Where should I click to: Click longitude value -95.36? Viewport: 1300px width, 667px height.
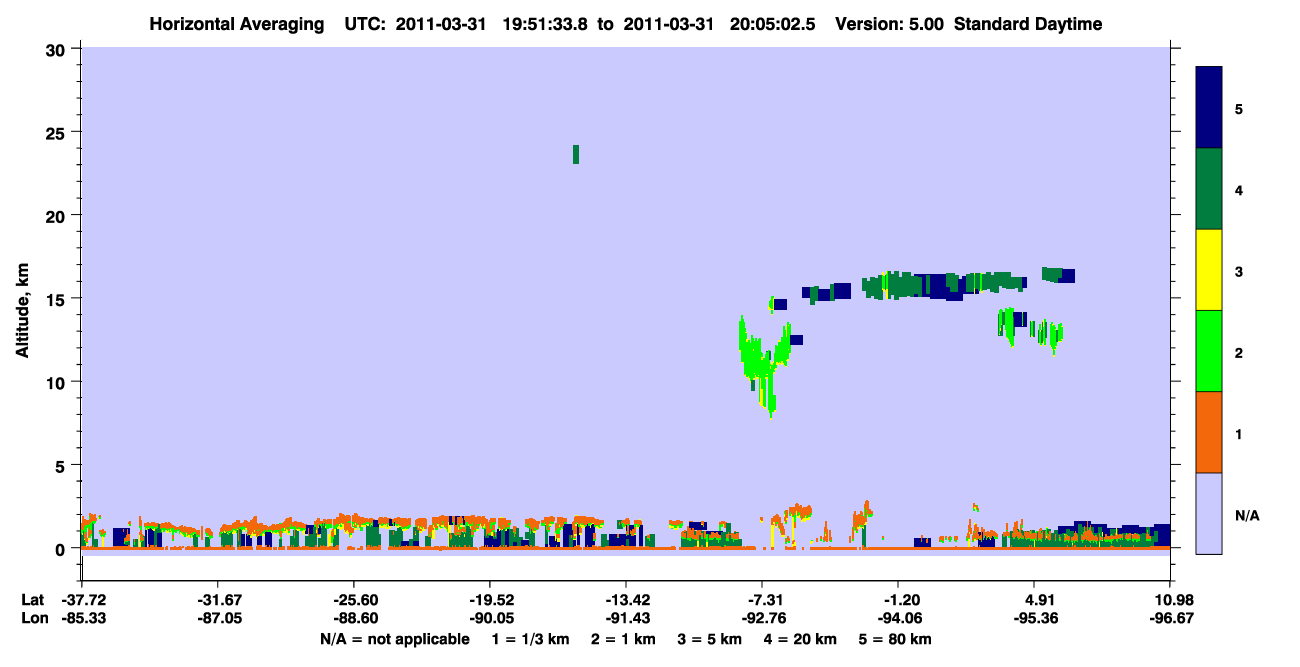1035,619
